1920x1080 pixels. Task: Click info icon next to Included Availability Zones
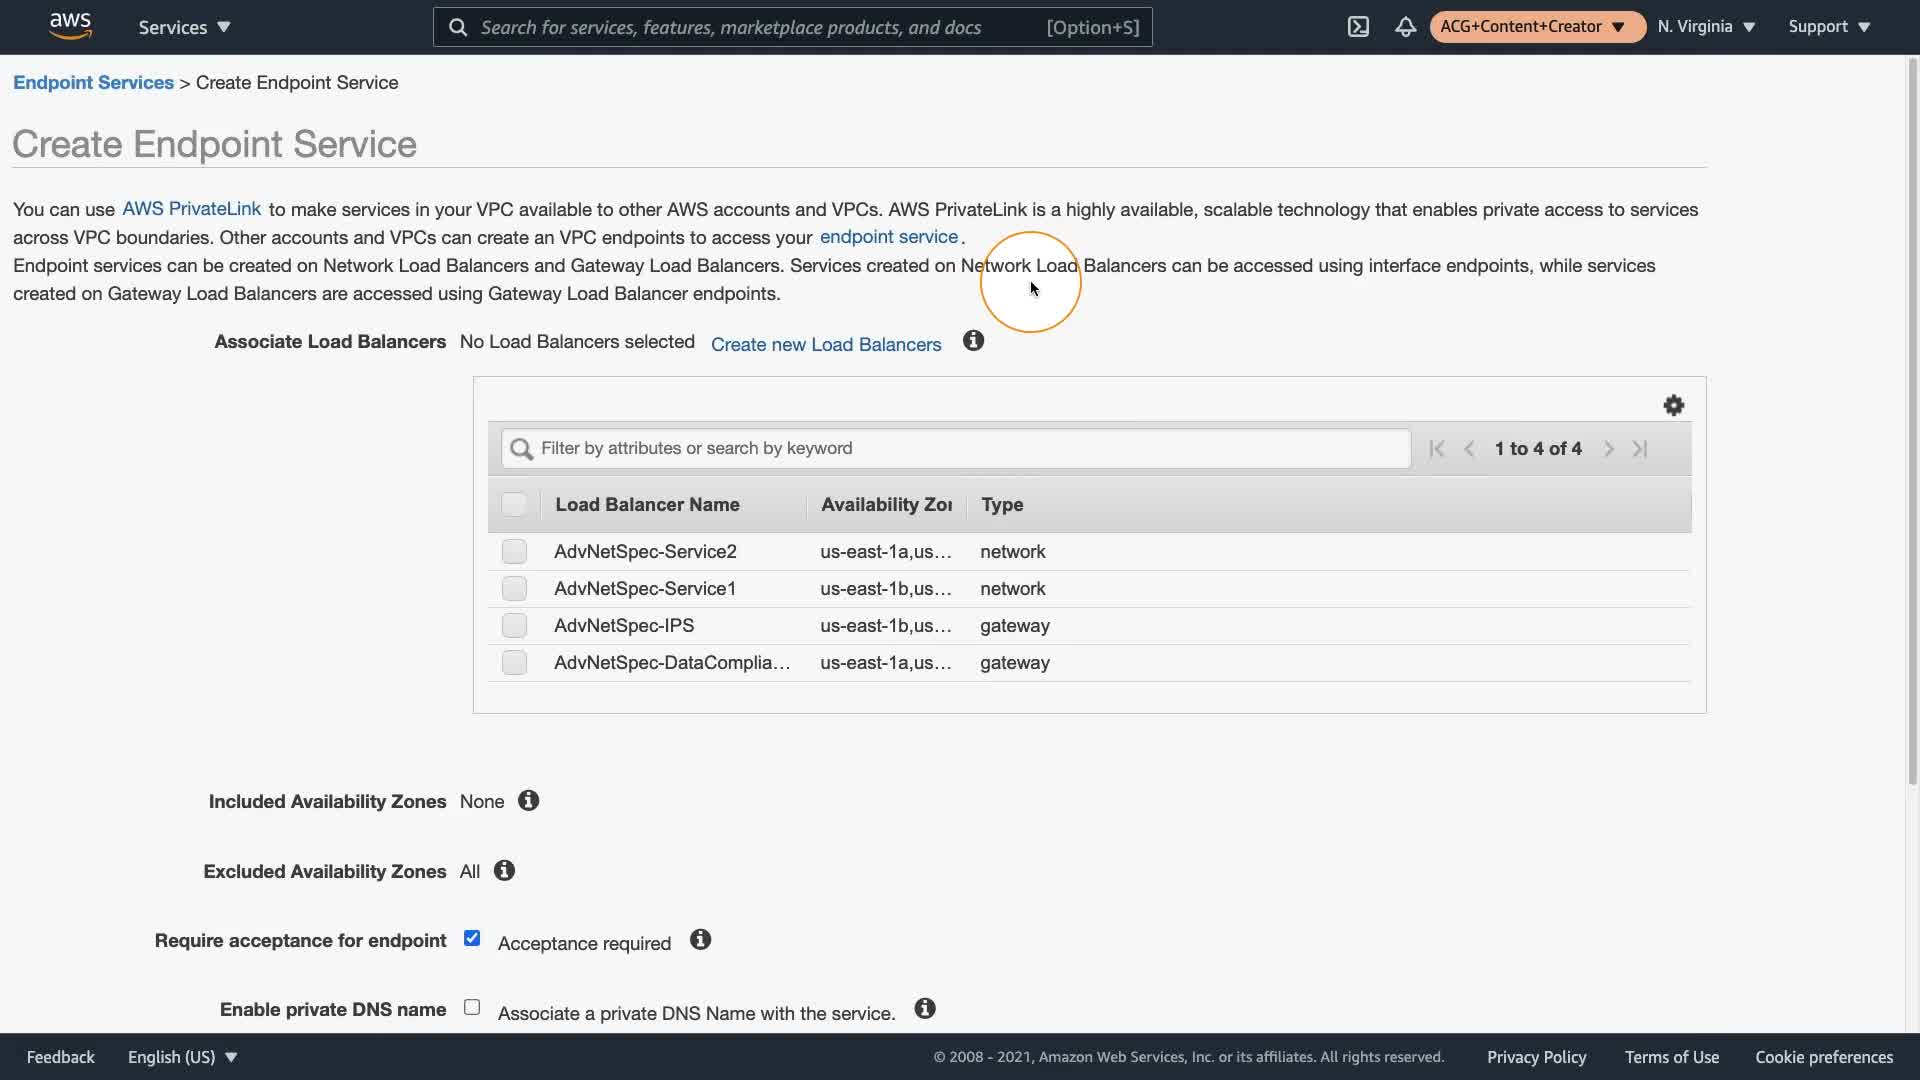[529, 801]
